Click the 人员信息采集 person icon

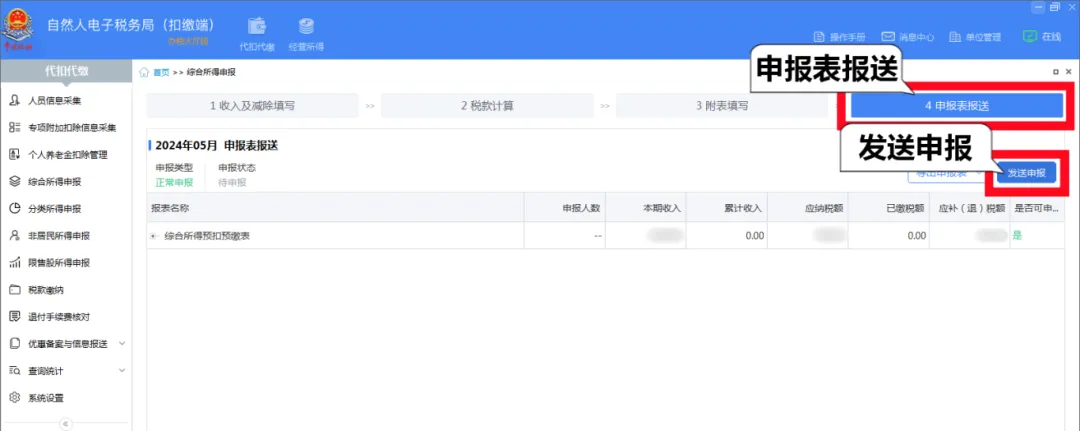[14, 101]
